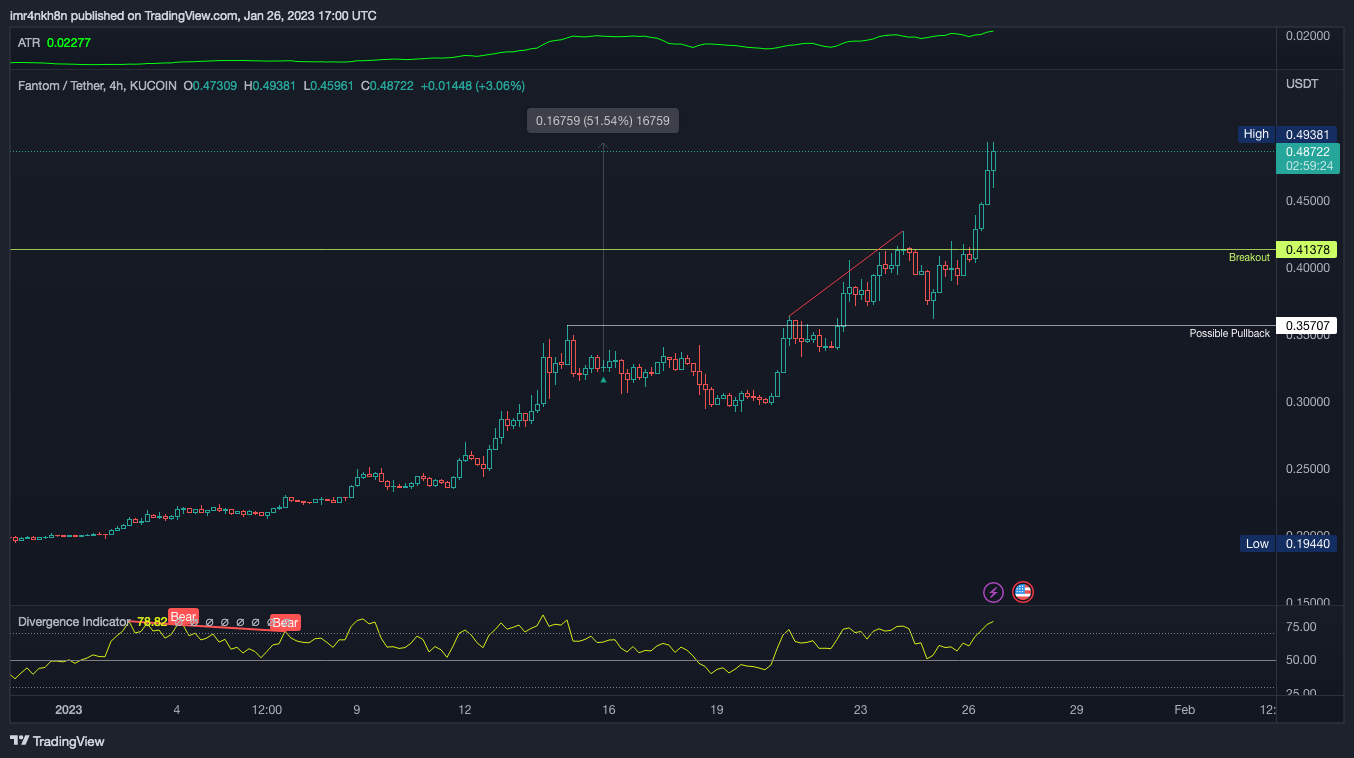Click the Divergence Indicator label
1354x758 pixels.
coord(74,622)
